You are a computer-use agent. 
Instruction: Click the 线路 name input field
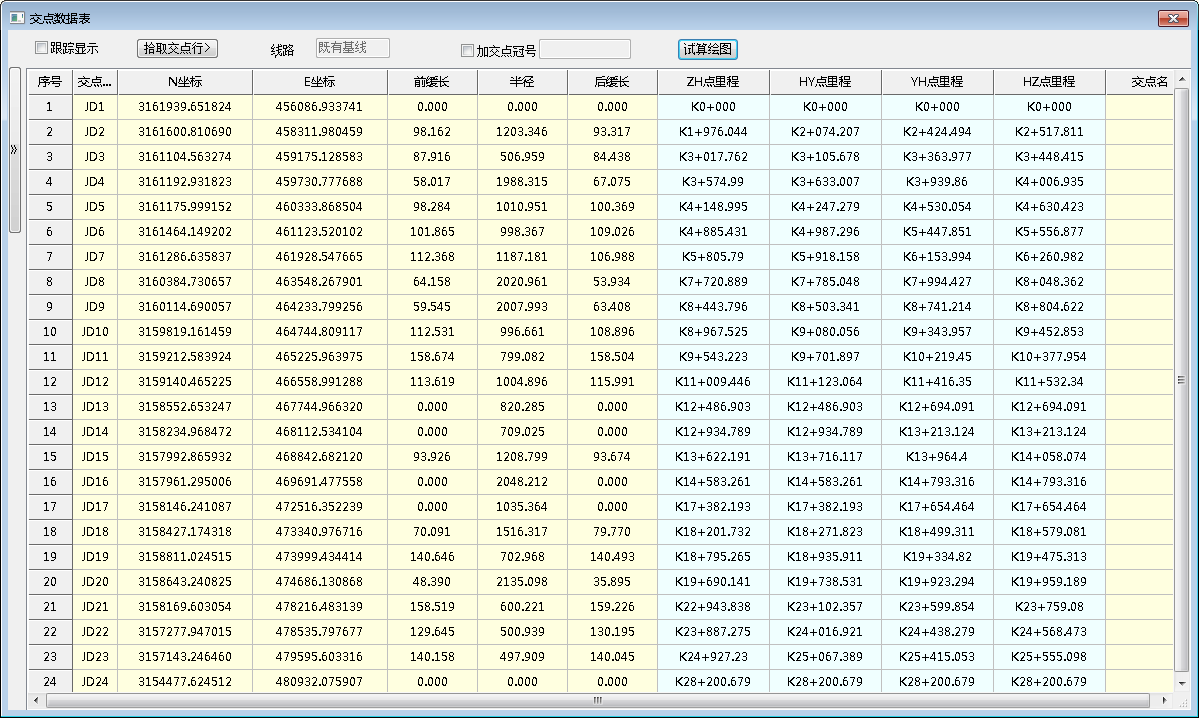click(352, 48)
